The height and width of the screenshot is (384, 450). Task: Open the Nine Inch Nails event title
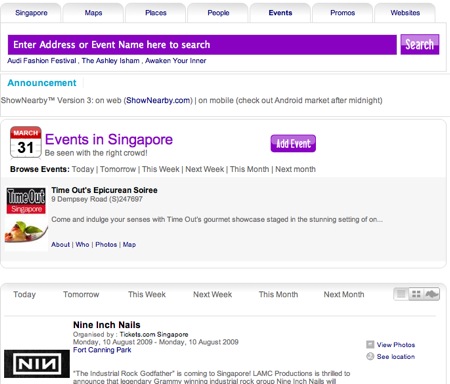click(x=107, y=325)
